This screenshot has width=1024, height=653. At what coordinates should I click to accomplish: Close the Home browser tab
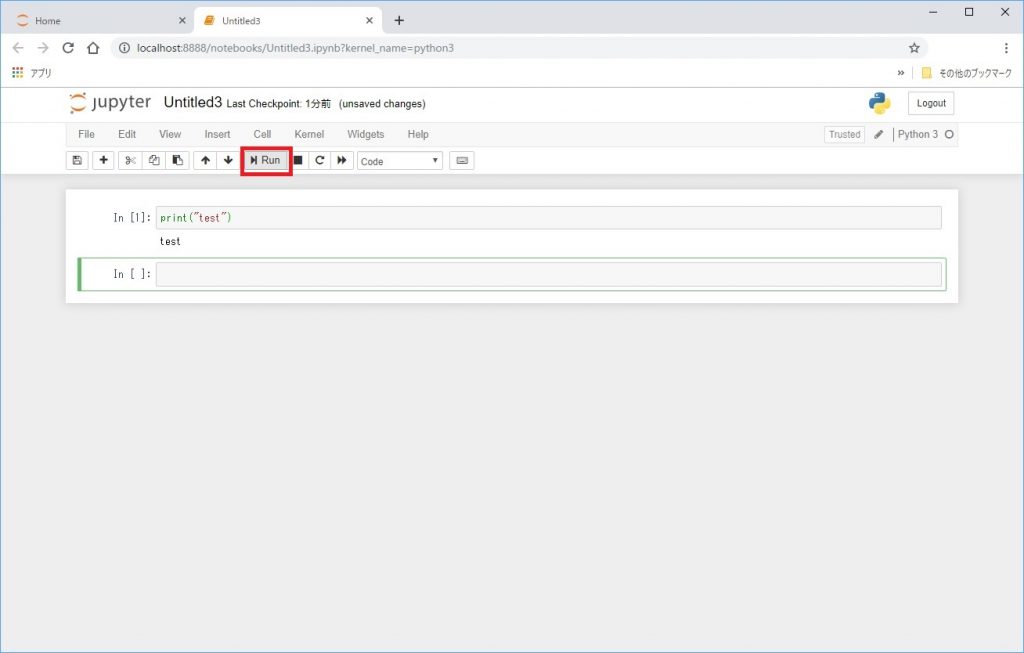[182, 21]
